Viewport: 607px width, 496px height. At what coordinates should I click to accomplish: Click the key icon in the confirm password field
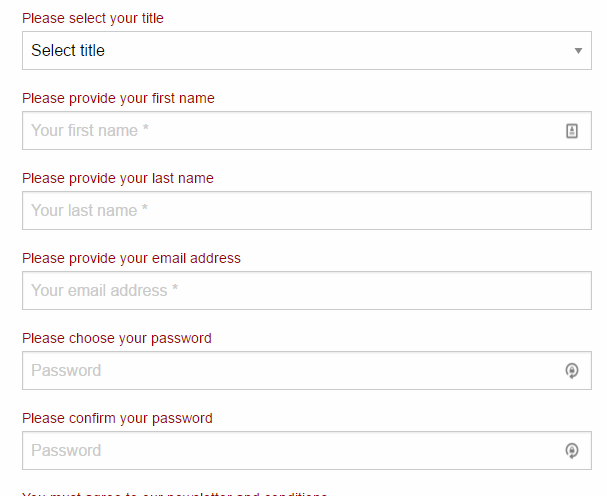[x=572, y=451]
